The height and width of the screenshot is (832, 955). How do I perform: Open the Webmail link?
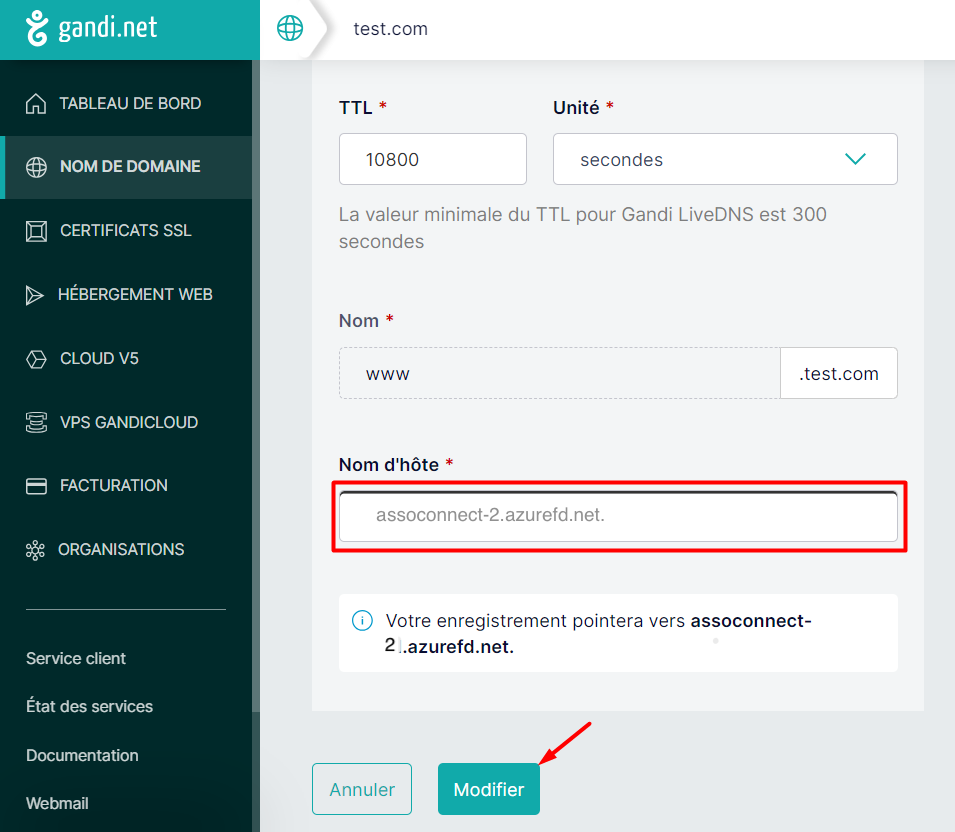click(57, 803)
